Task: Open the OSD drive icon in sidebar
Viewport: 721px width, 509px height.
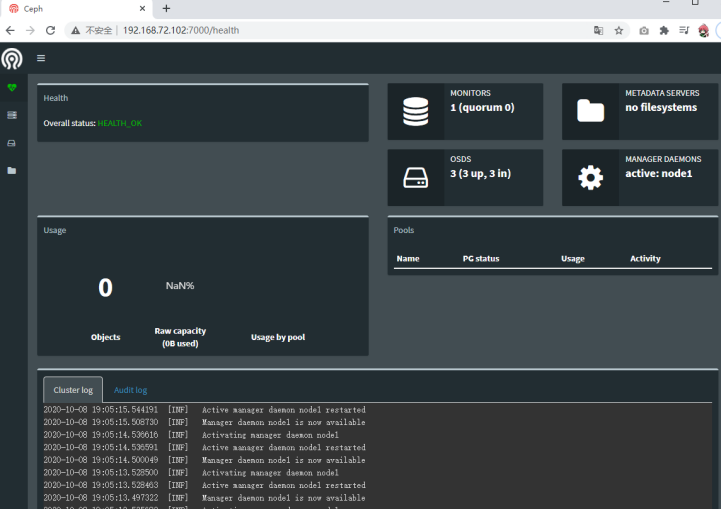Action: point(12,143)
